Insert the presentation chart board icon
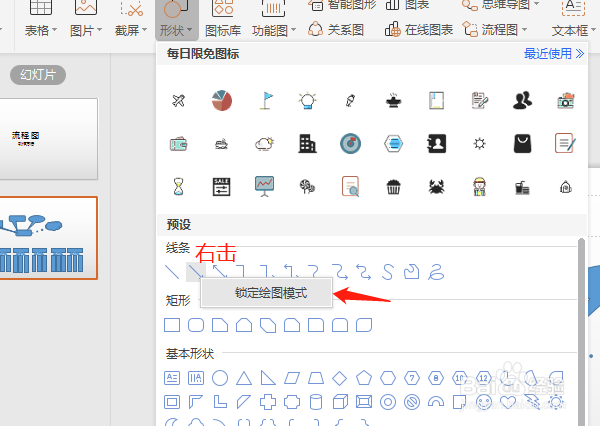 point(264,187)
